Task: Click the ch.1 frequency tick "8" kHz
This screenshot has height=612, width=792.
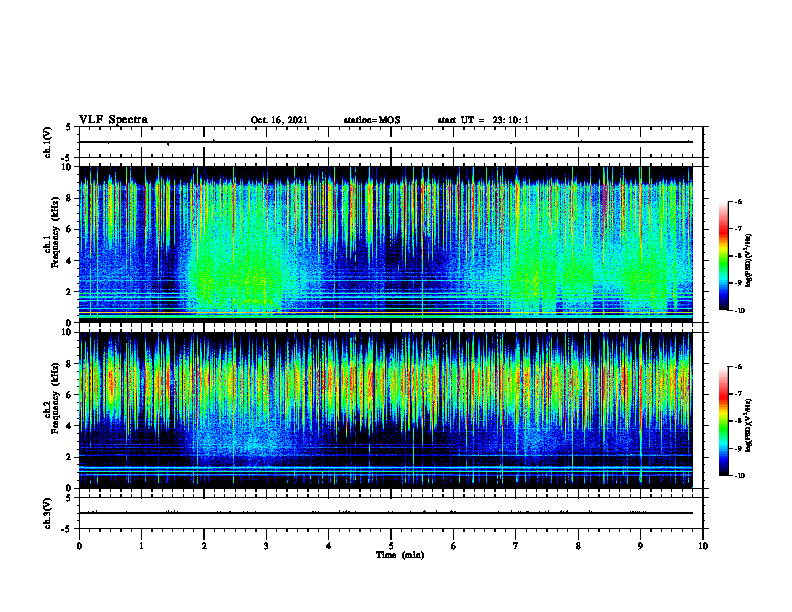Action: tap(69, 198)
